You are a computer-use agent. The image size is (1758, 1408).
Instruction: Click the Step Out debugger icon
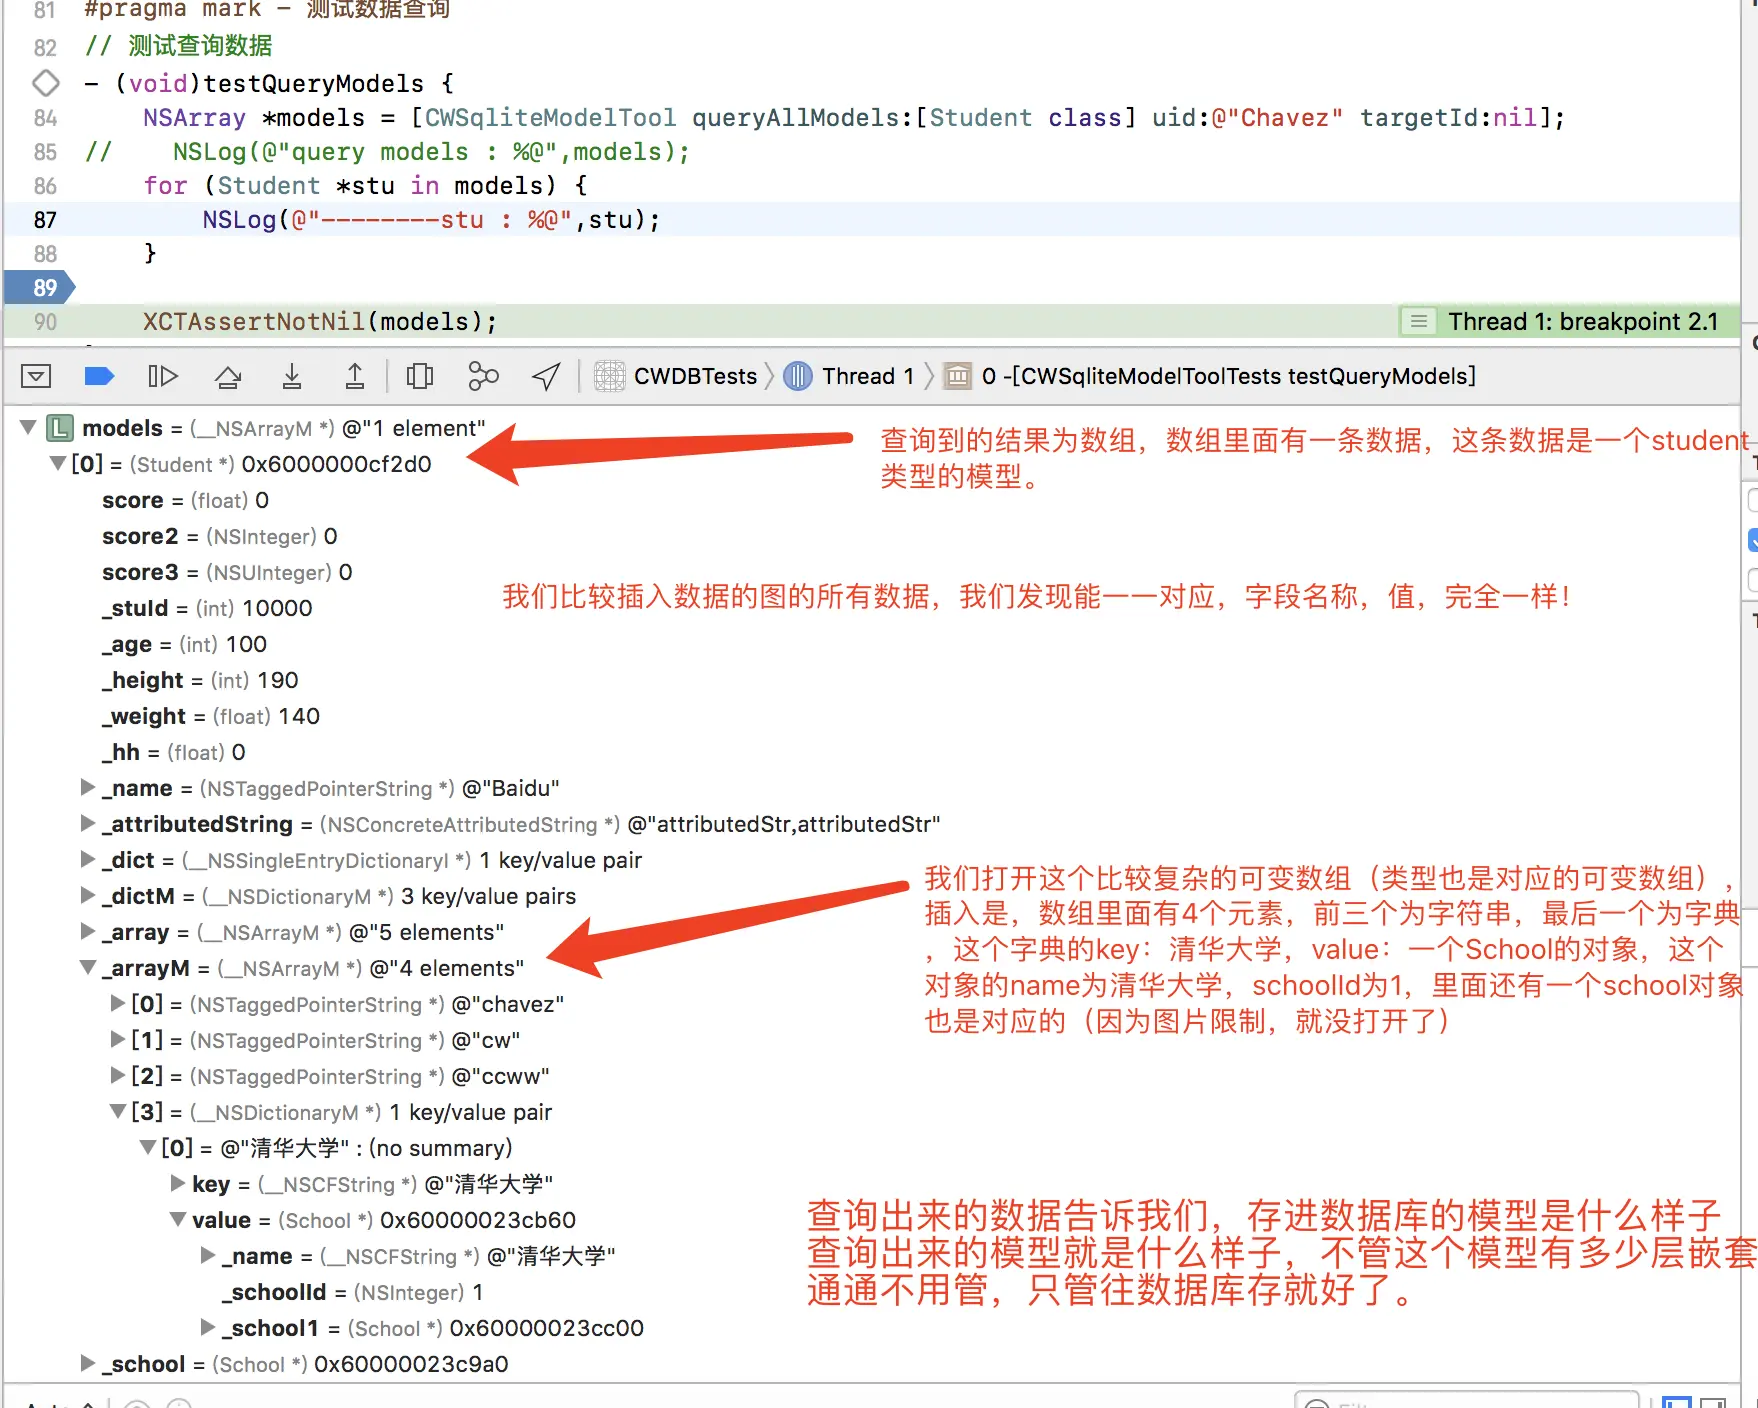tap(355, 376)
